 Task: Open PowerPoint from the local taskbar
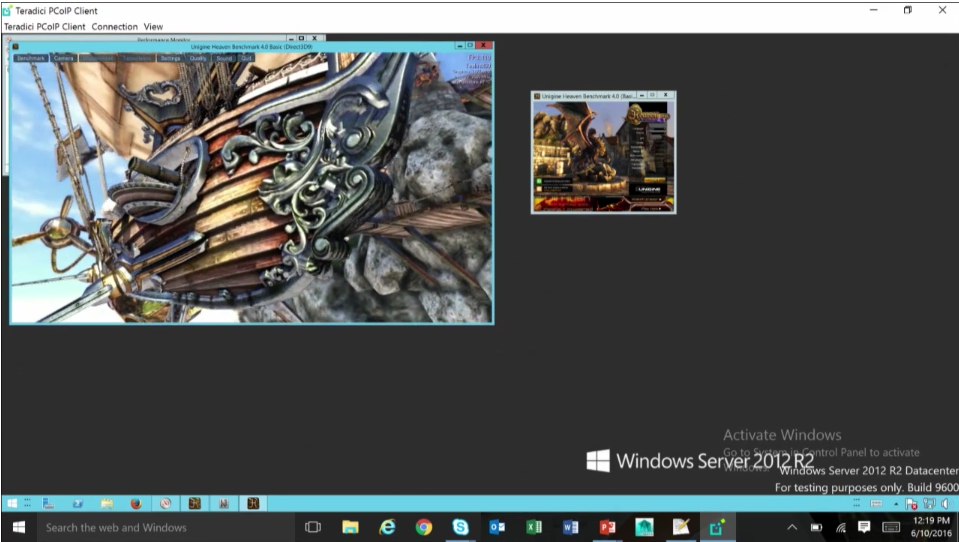(607, 527)
